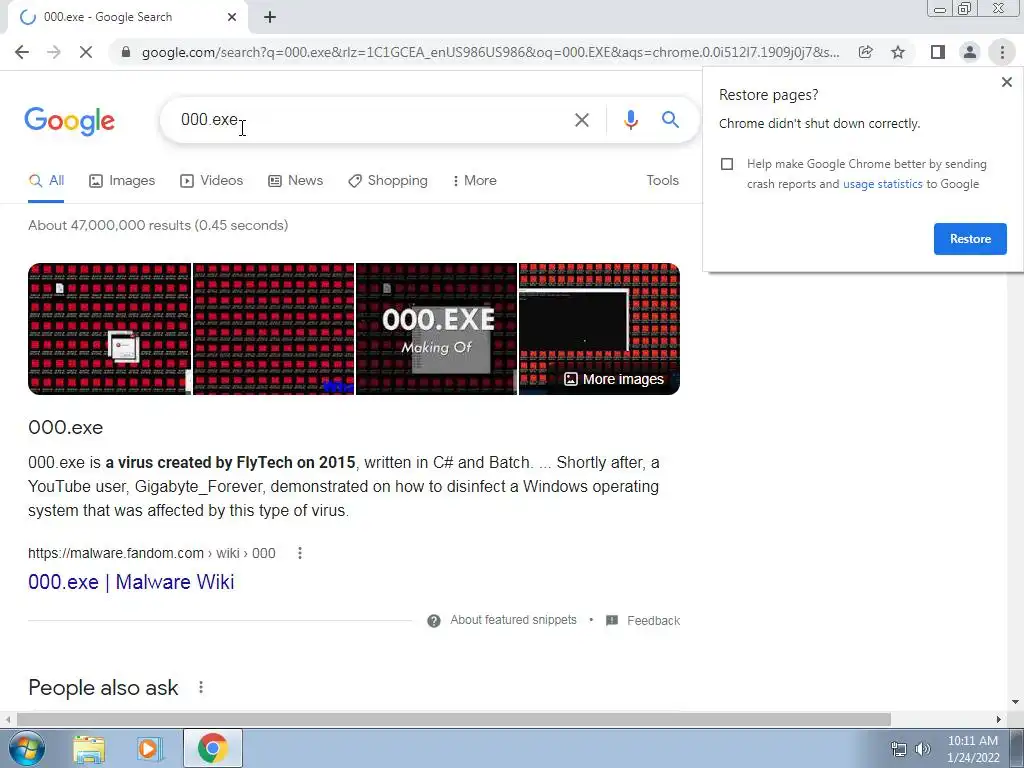This screenshot has width=1024, height=768.
Task: Clear the search box text
Action: tap(581, 120)
